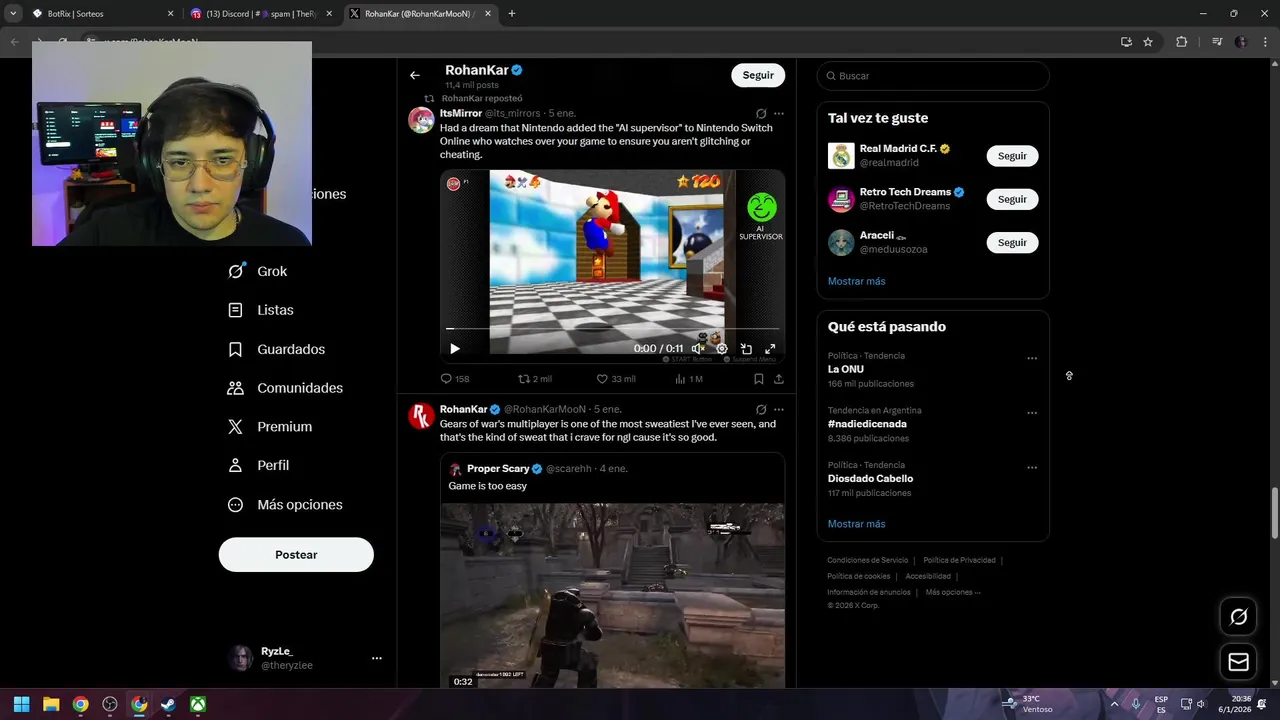
Task: Open Política de cookies link
Action: click(x=859, y=576)
